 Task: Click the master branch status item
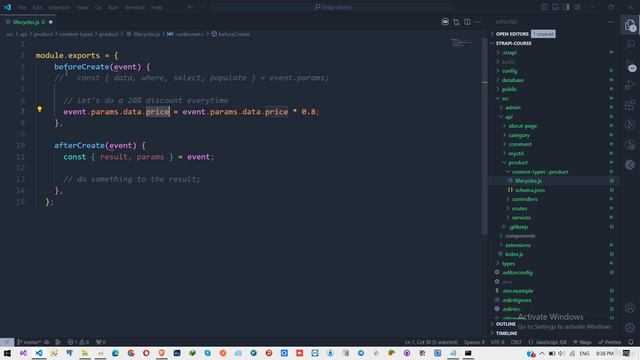point(30,342)
